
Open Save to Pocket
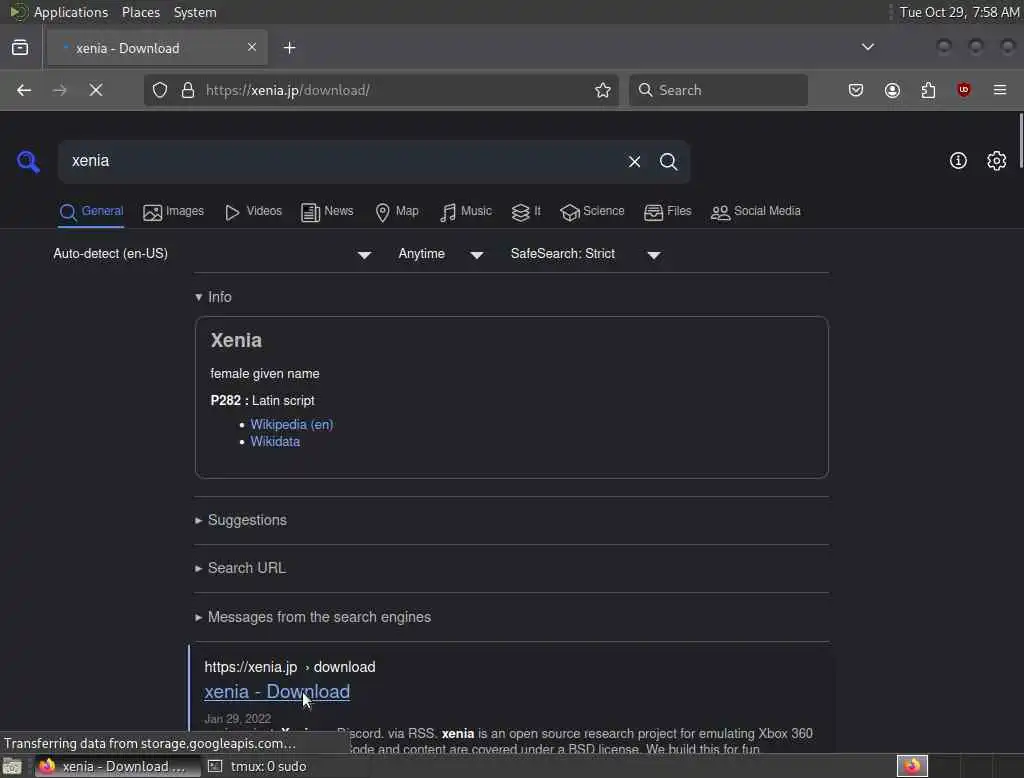coord(856,90)
